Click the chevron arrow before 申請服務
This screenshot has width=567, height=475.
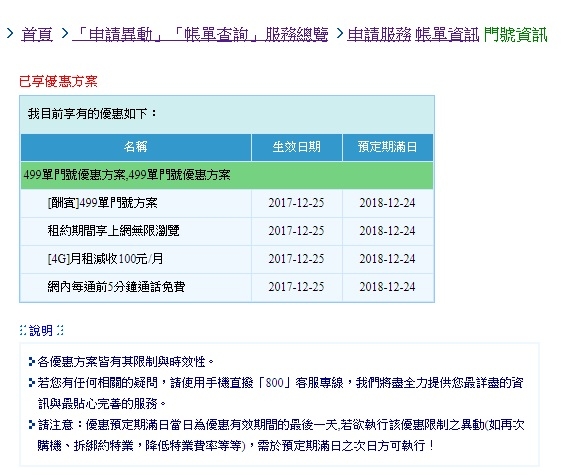click(x=340, y=34)
